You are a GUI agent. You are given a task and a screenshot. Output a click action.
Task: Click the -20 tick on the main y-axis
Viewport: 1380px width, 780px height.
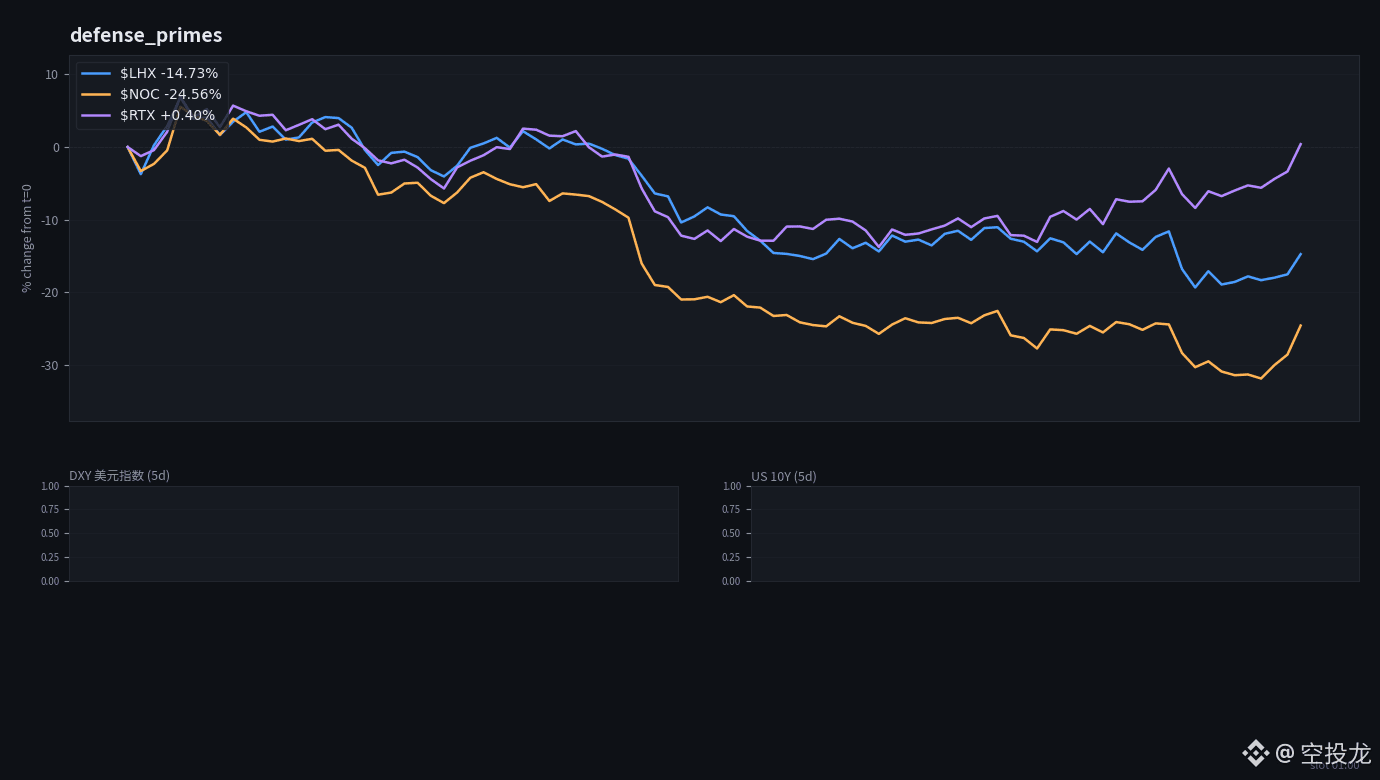[x=50, y=292]
